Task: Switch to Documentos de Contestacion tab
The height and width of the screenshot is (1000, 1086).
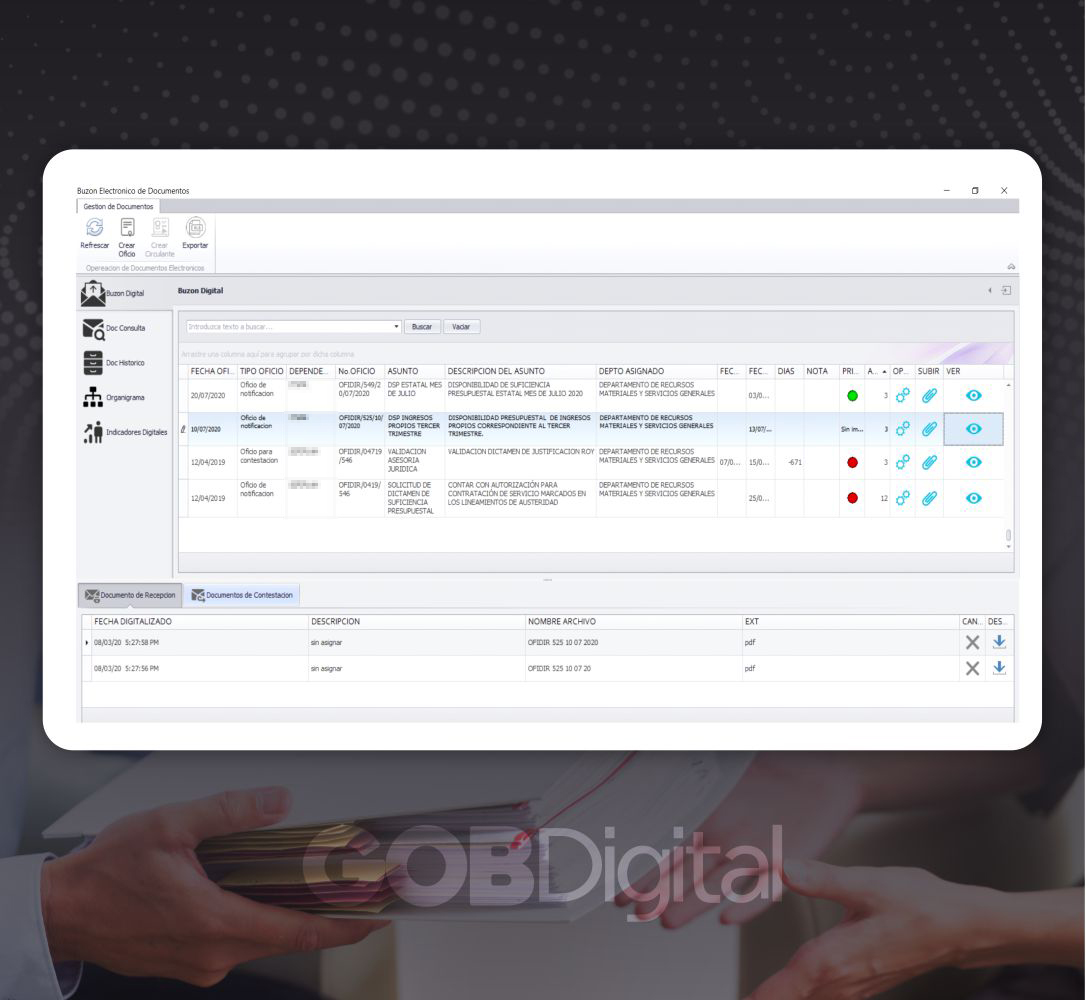Action: [x=242, y=595]
